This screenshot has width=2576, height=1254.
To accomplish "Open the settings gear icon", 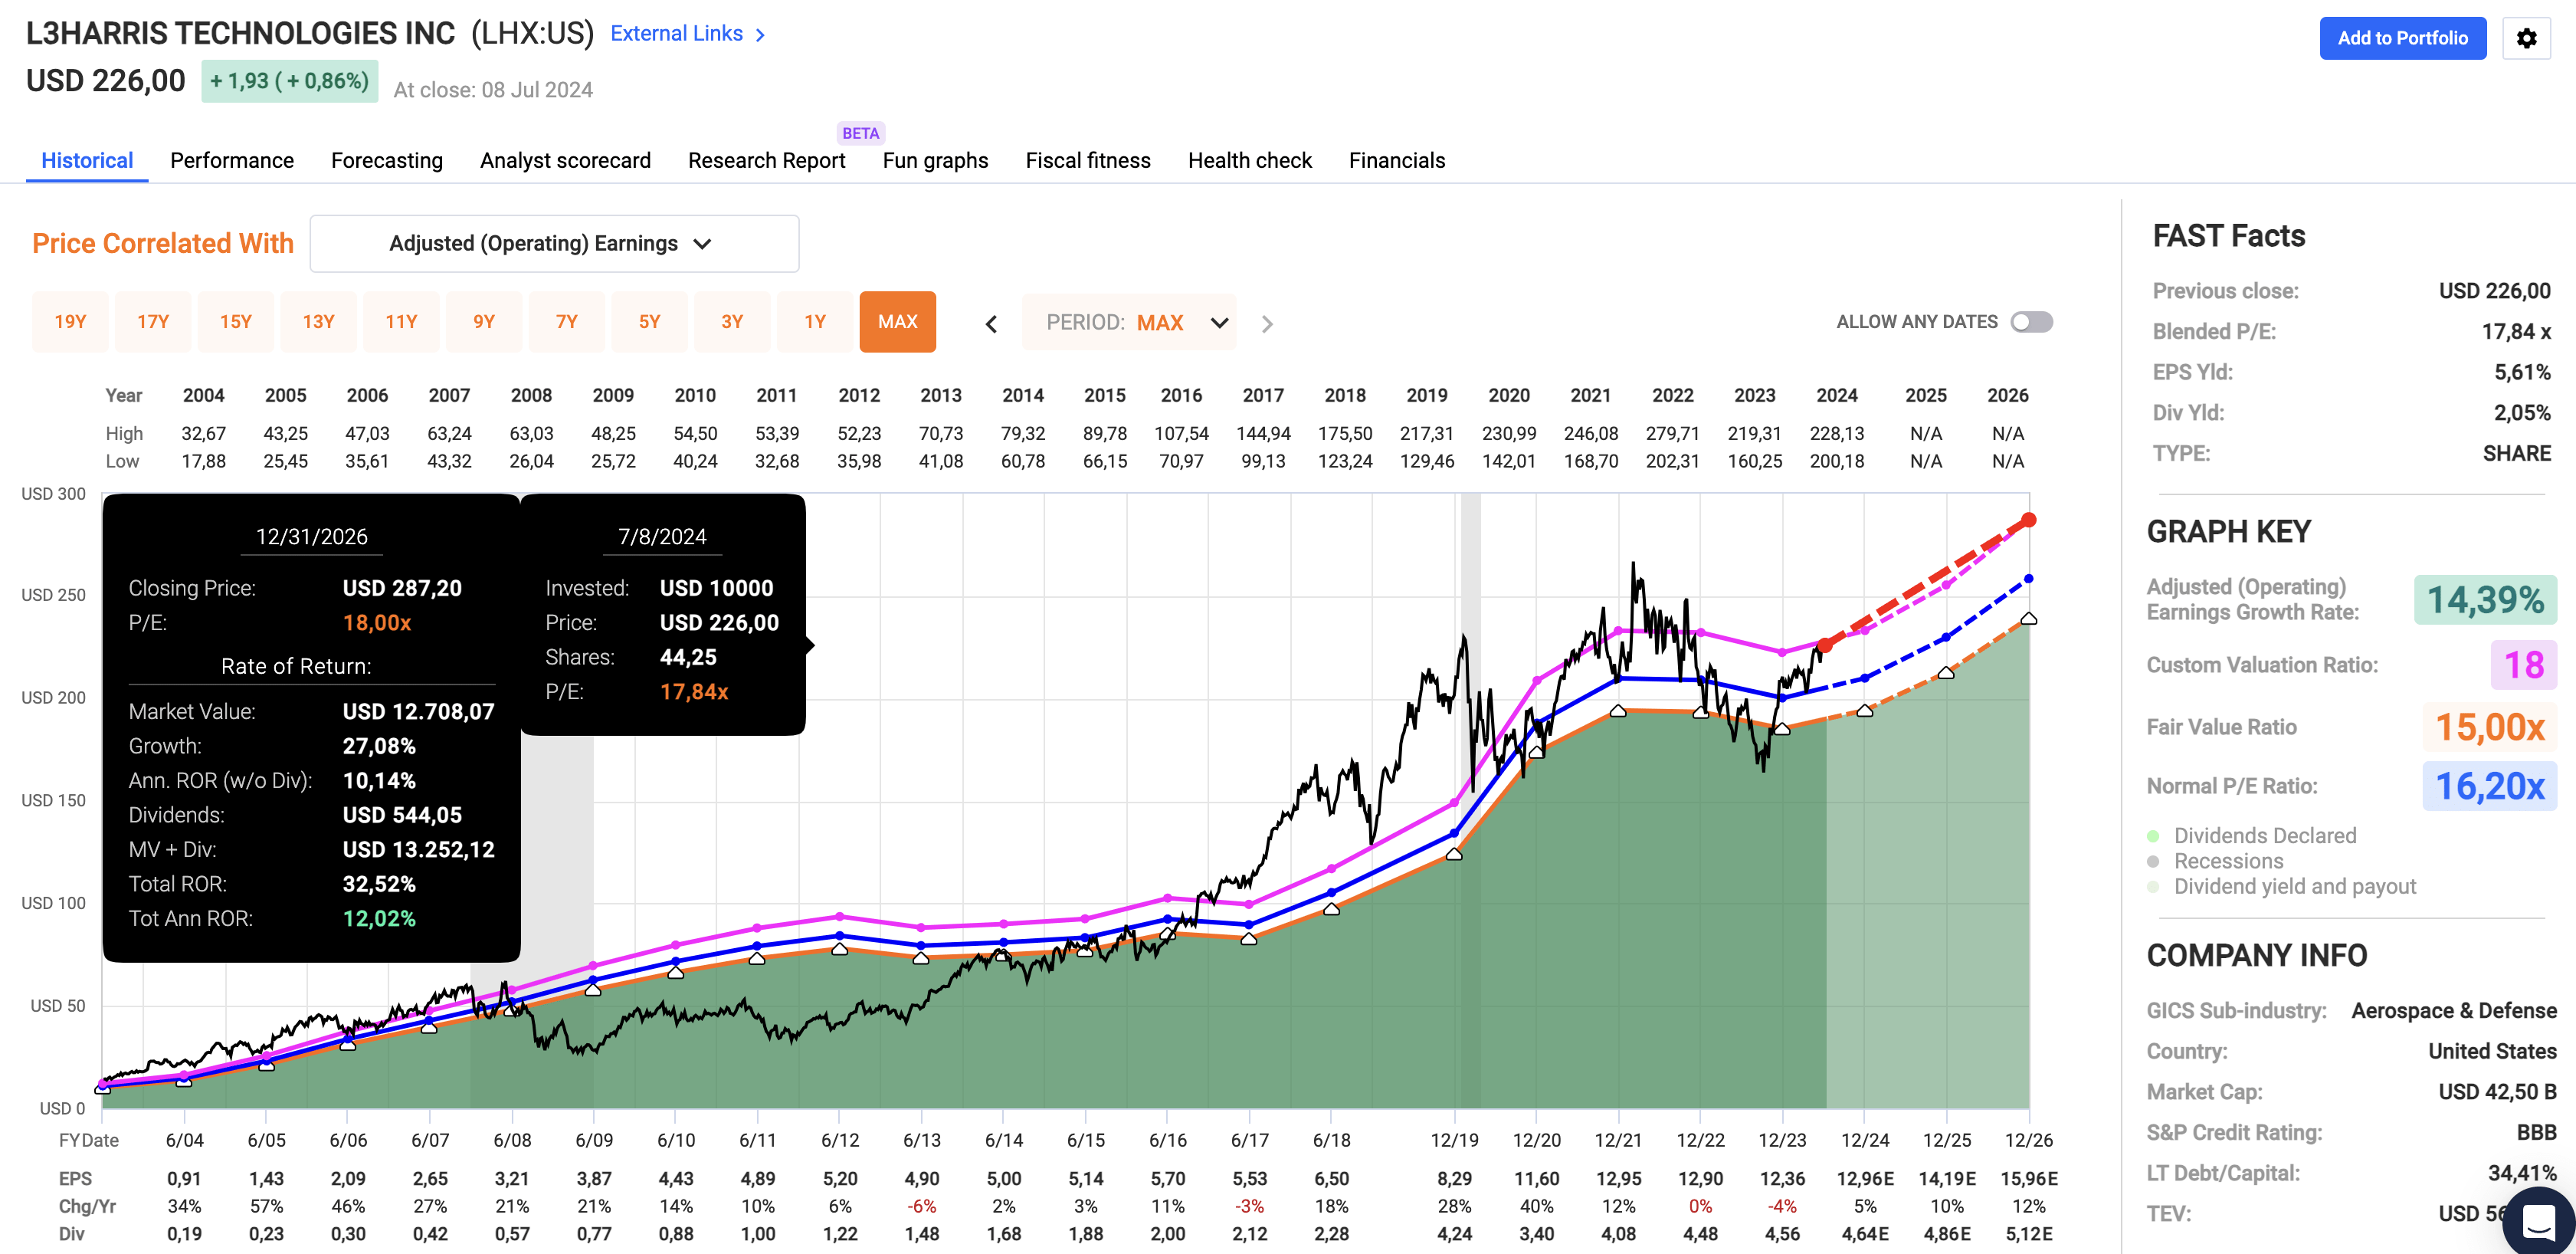I will (x=2526, y=38).
